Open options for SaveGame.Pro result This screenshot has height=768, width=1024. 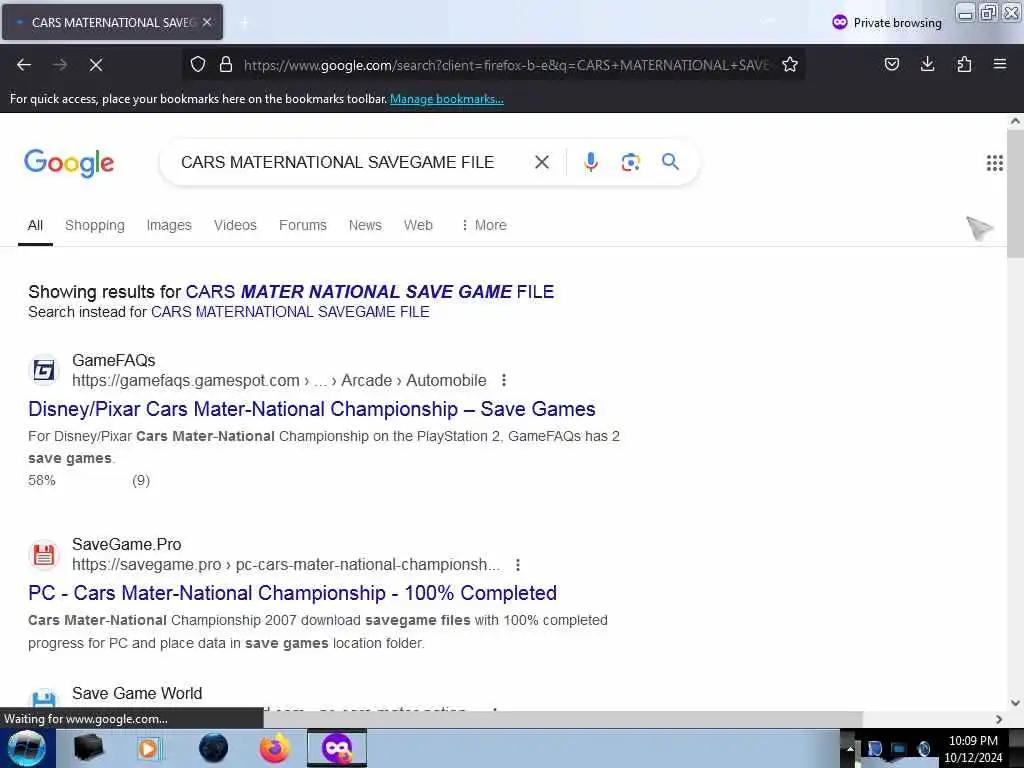[x=517, y=564]
